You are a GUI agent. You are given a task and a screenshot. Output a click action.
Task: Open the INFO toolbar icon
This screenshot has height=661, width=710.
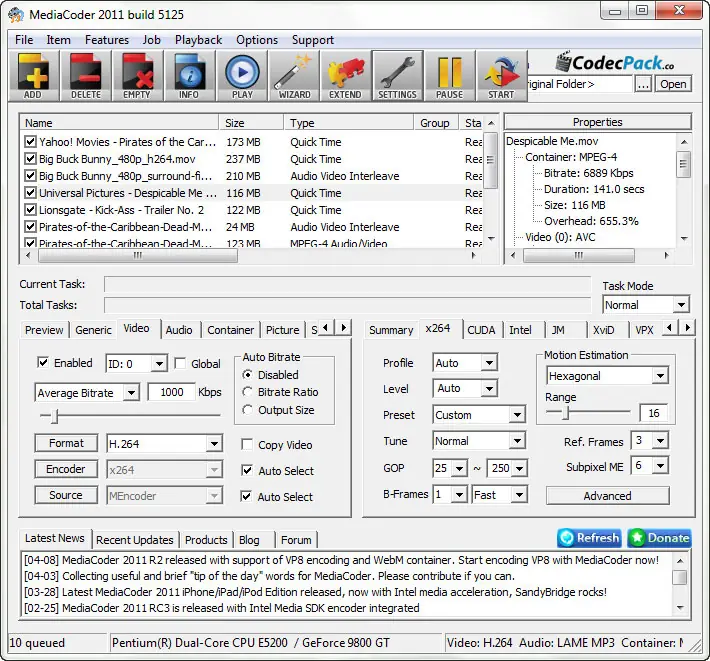click(189, 76)
